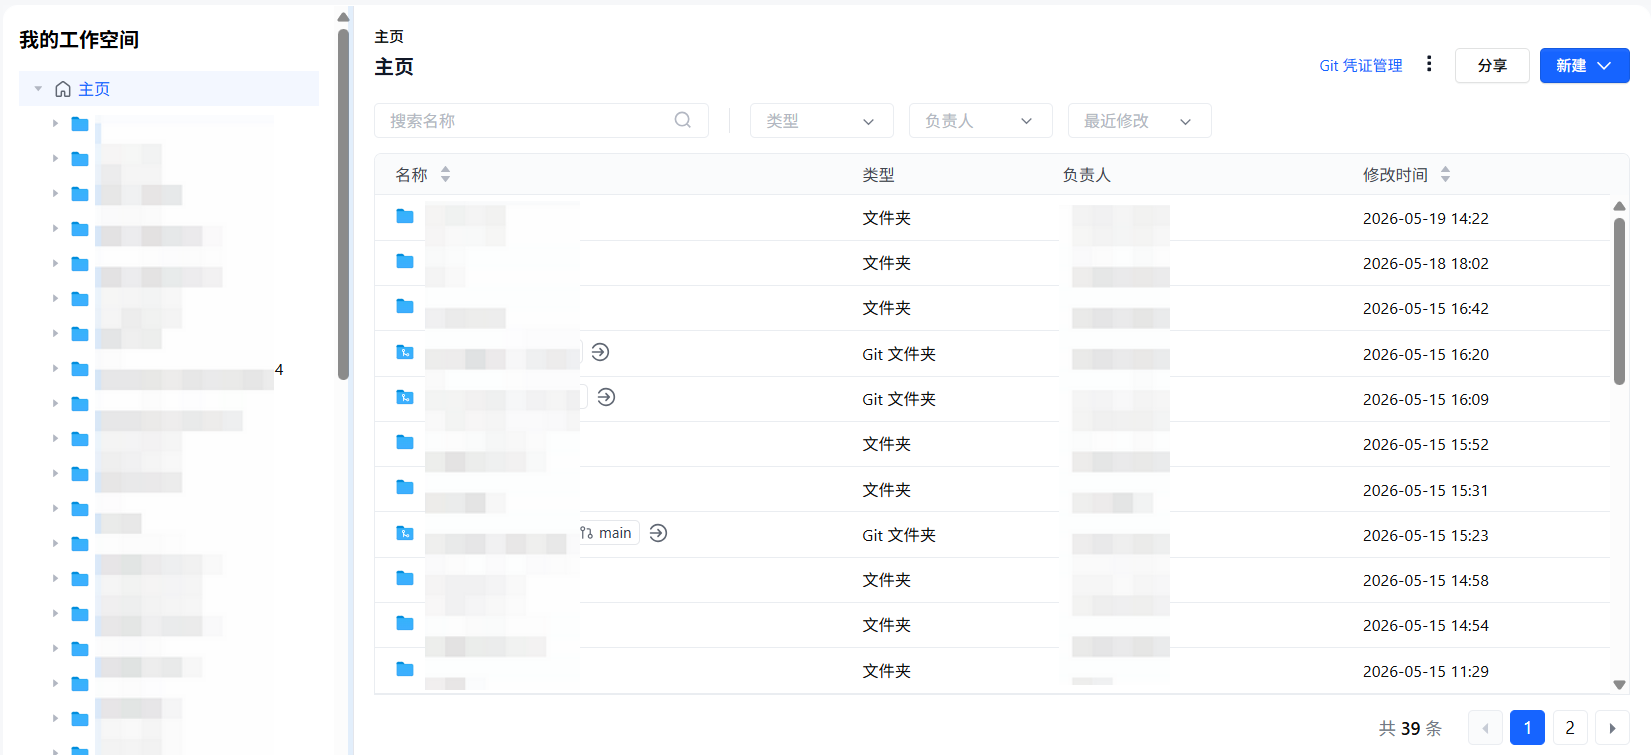
Task: Click timestamp 2026-05-15 14:58
Action: click(1425, 580)
